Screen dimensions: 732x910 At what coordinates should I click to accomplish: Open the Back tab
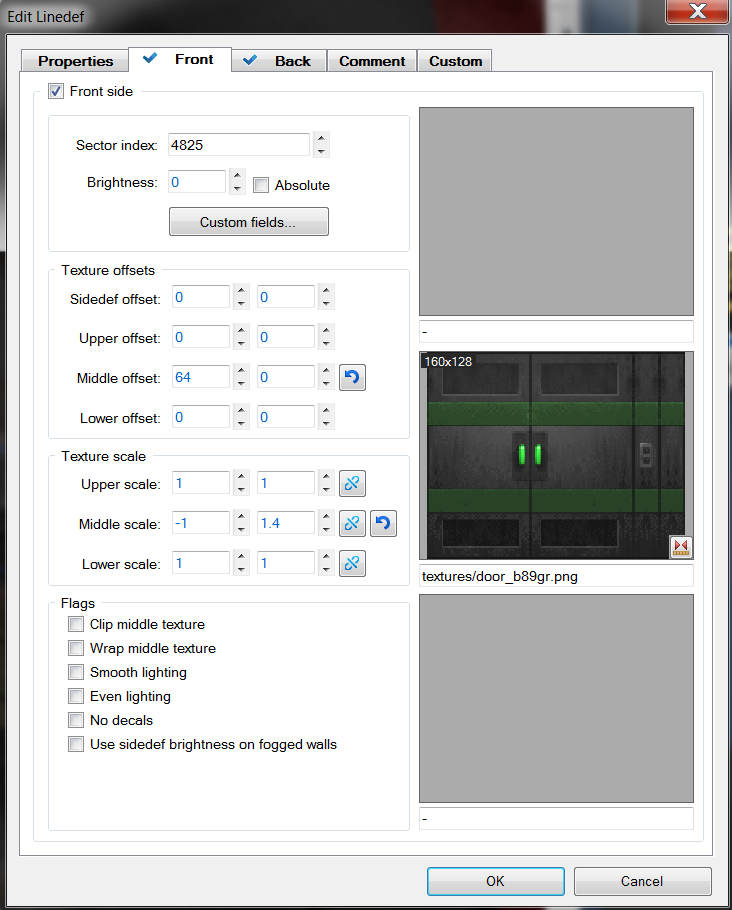pyautogui.click(x=279, y=61)
